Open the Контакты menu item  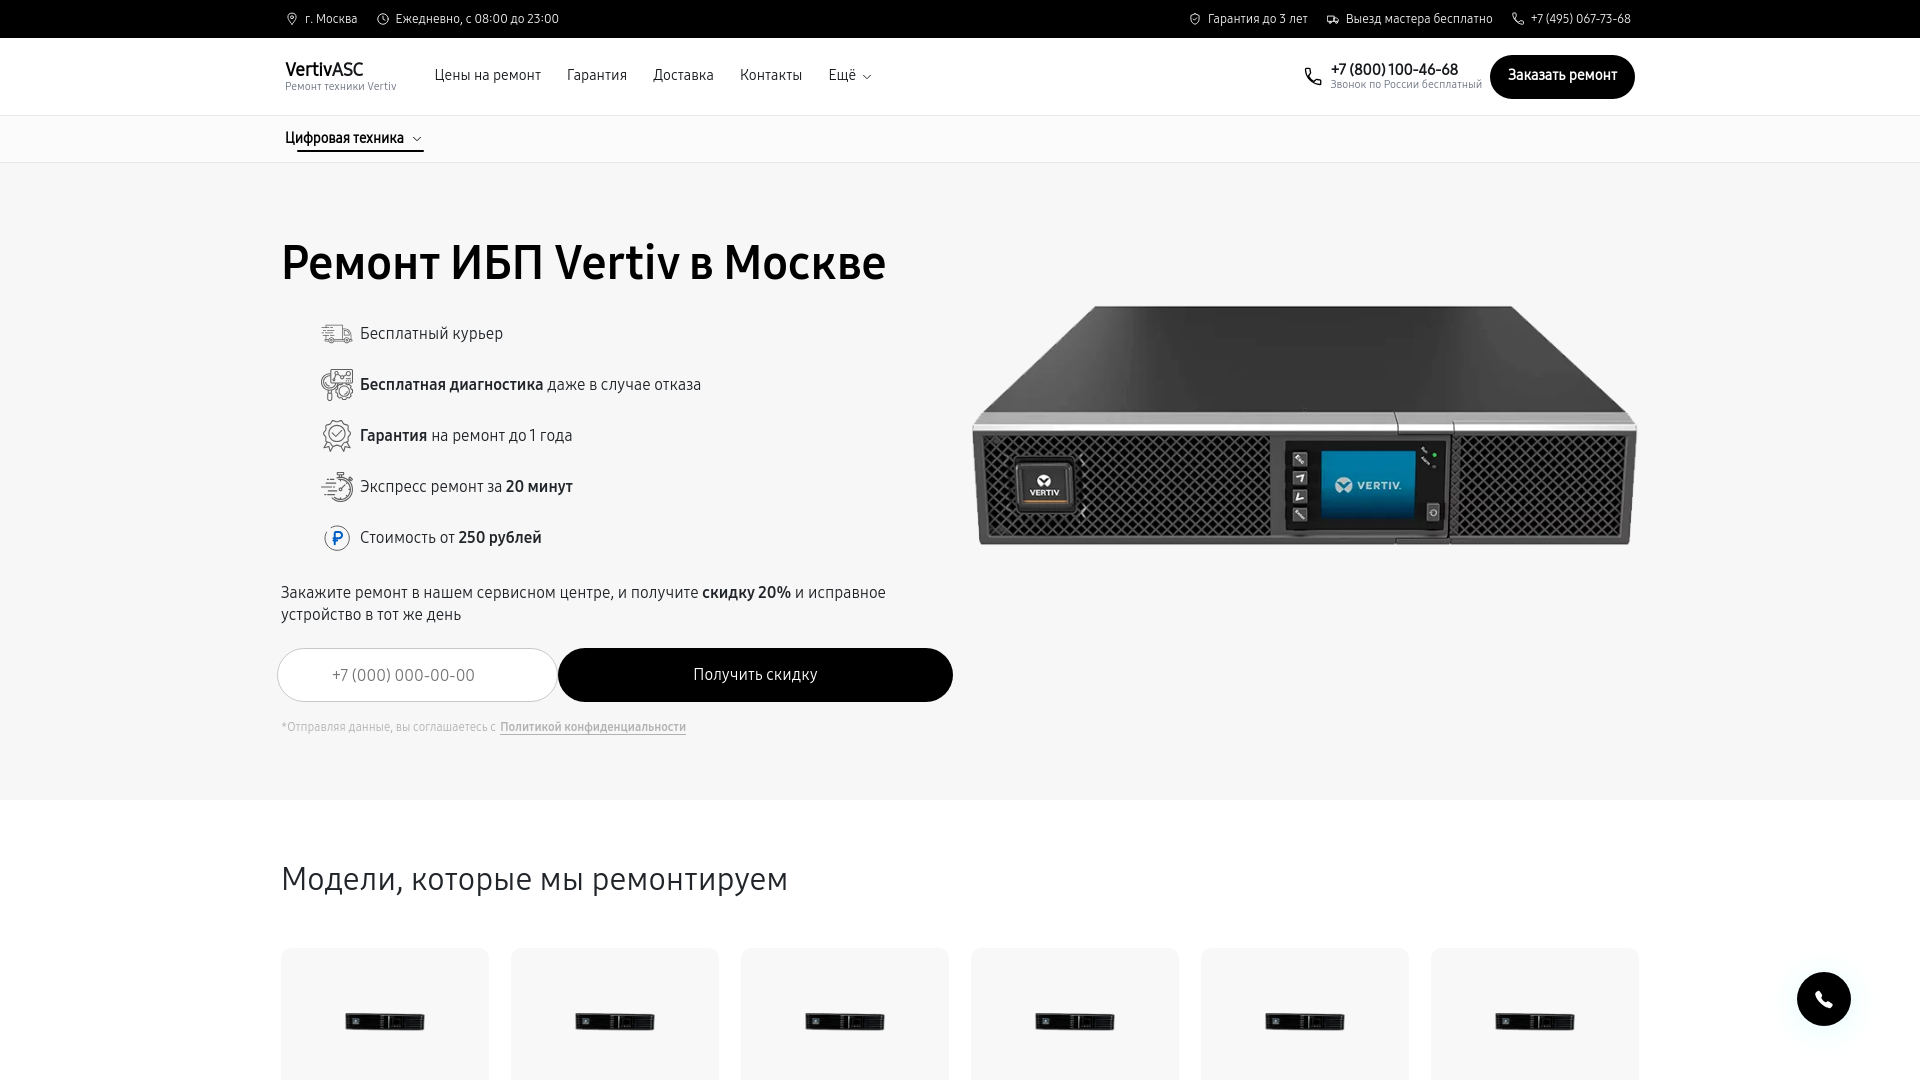coord(771,76)
